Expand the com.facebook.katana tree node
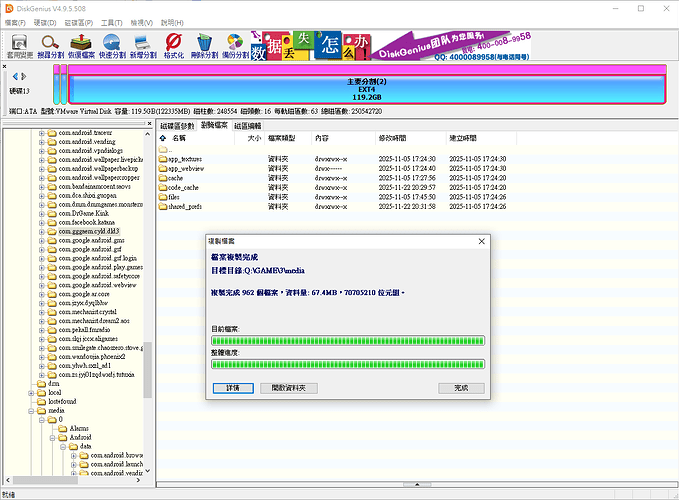 click(x=41, y=221)
